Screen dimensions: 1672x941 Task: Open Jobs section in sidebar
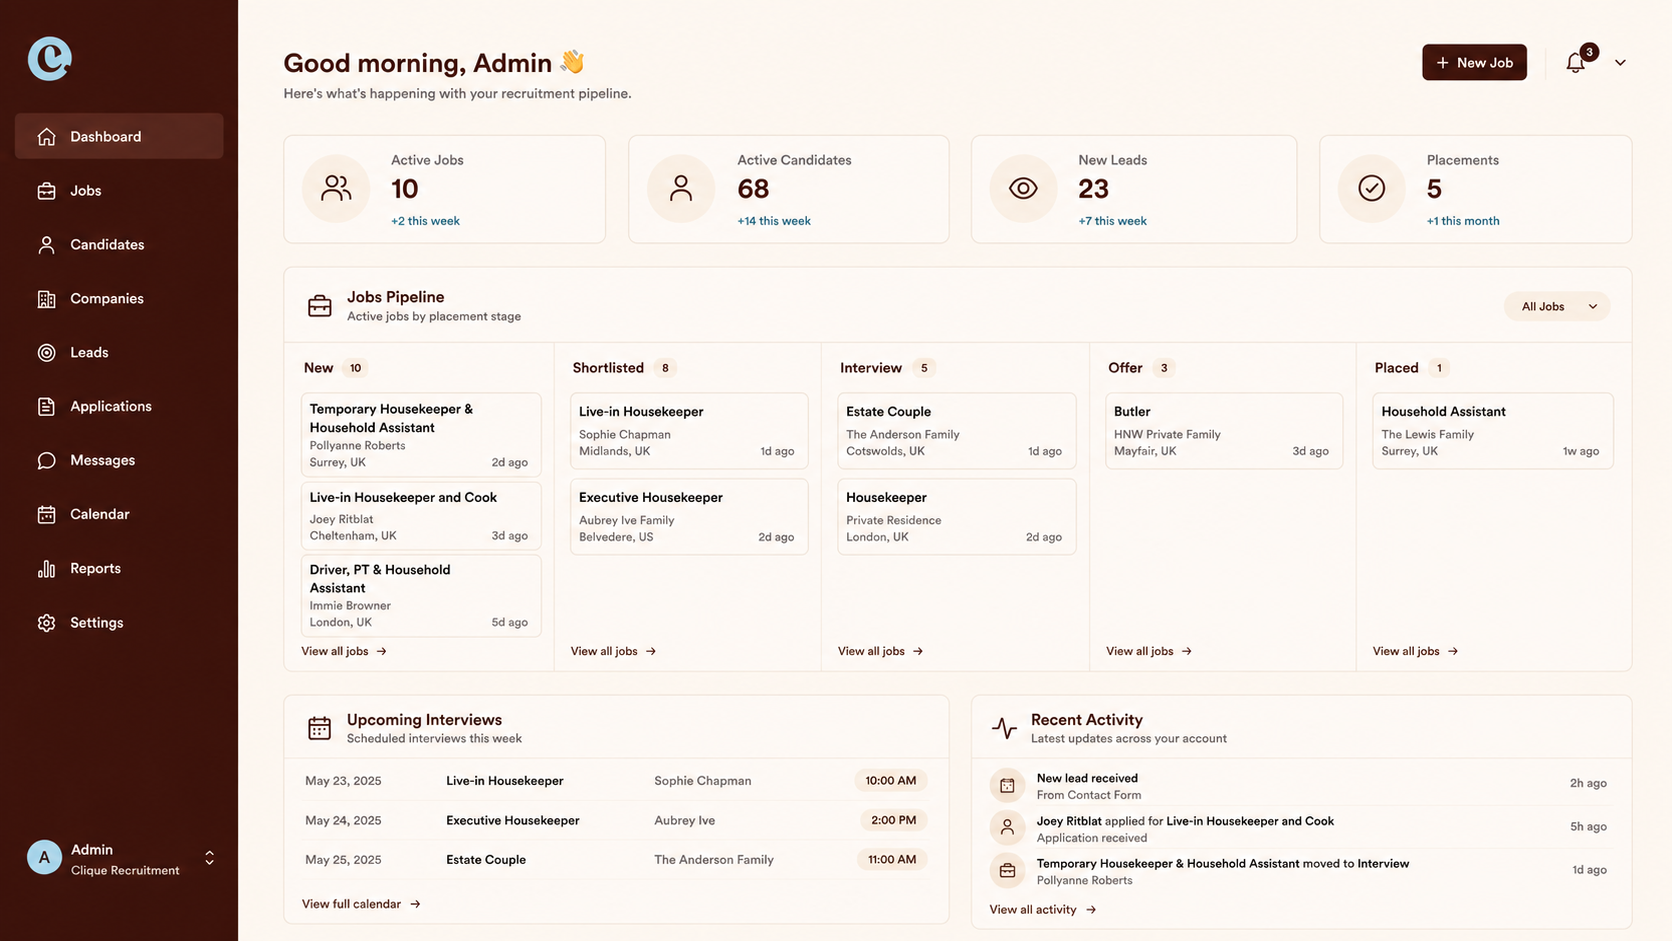pyautogui.click(x=119, y=190)
